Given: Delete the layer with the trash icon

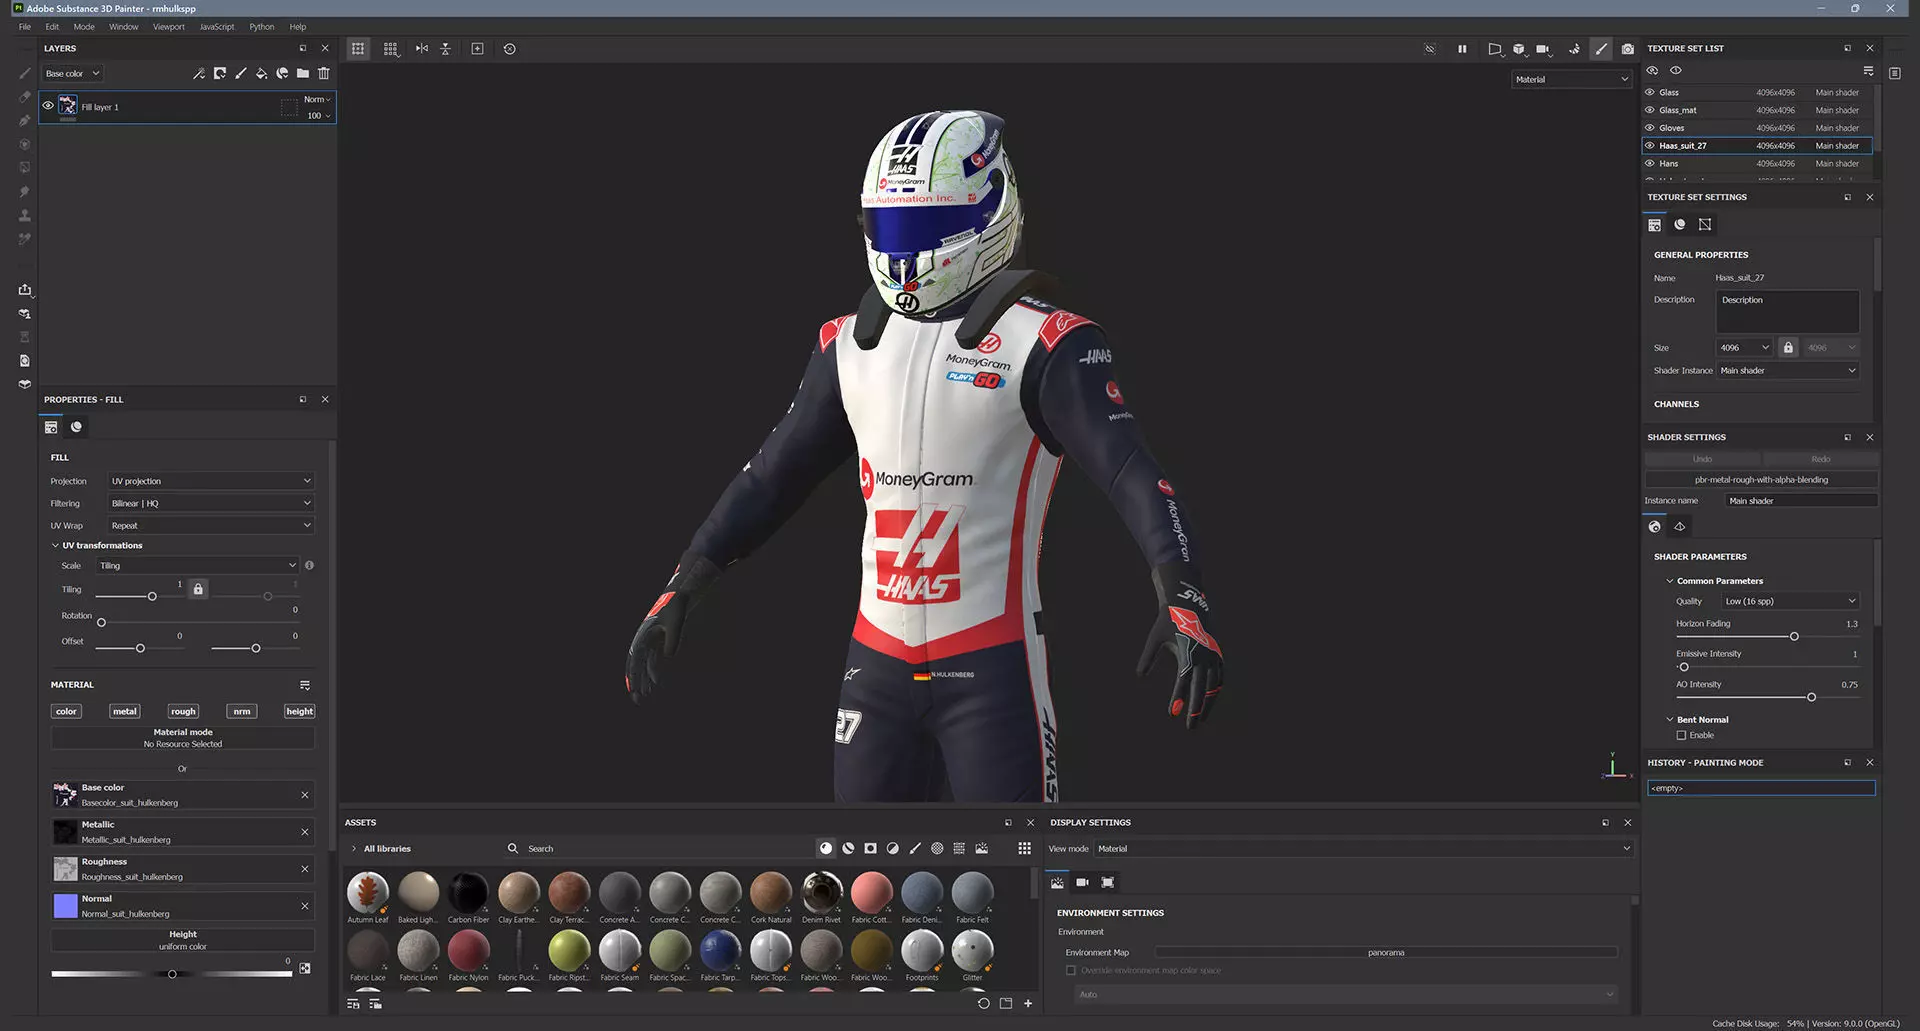Looking at the screenshot, I should [324, 73].
